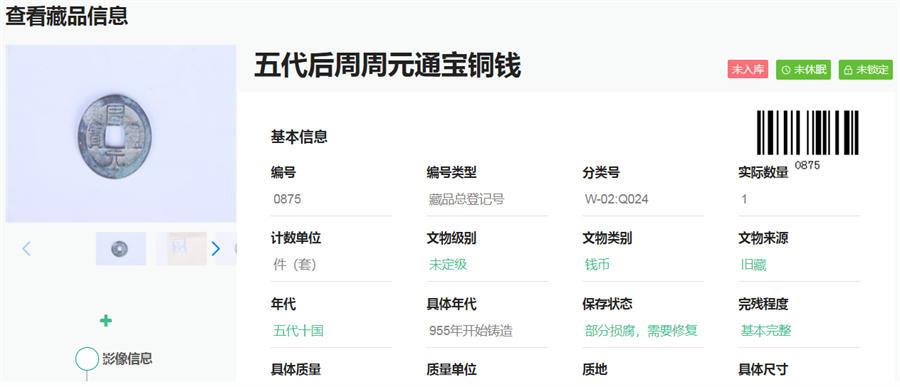Click the 分类号 value W-02:Q024

(616, 199)
